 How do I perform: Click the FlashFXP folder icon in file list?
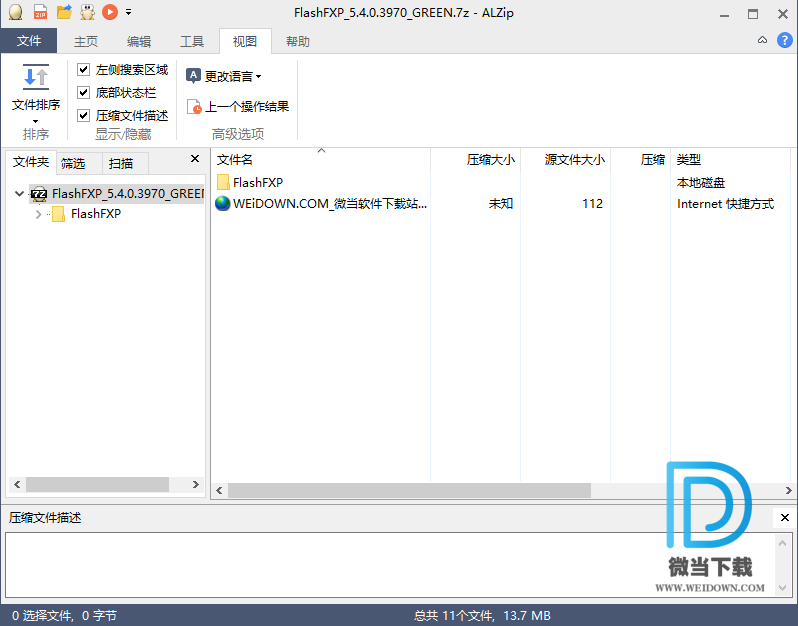click(223, 182)
